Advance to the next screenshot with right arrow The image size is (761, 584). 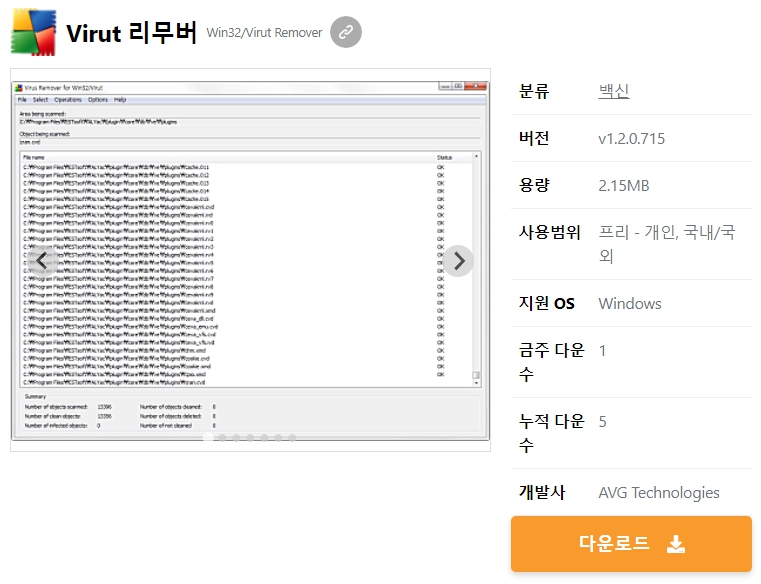pos(458,261)
